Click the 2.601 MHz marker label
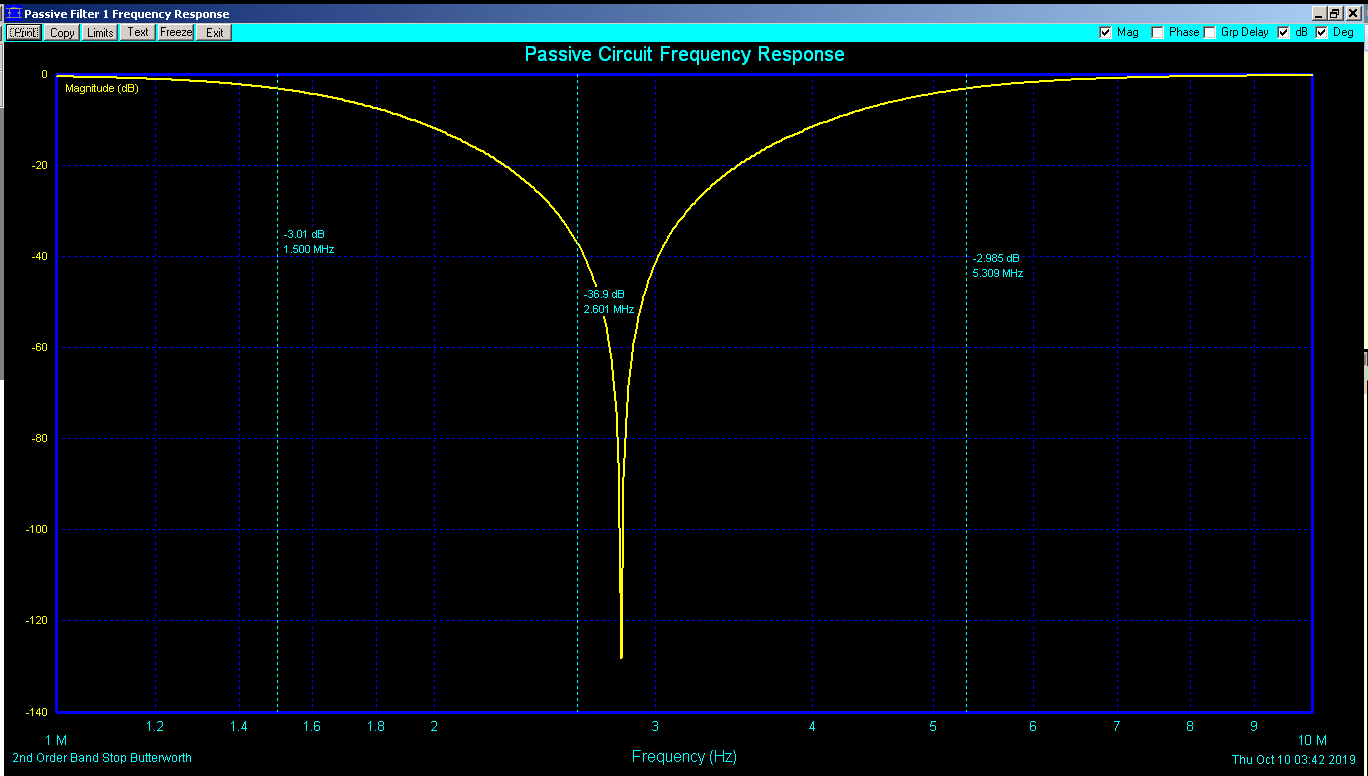Image resolution: width=1368 pixels, height=776 pixels. pyautogui.click(x=609, y=309)
